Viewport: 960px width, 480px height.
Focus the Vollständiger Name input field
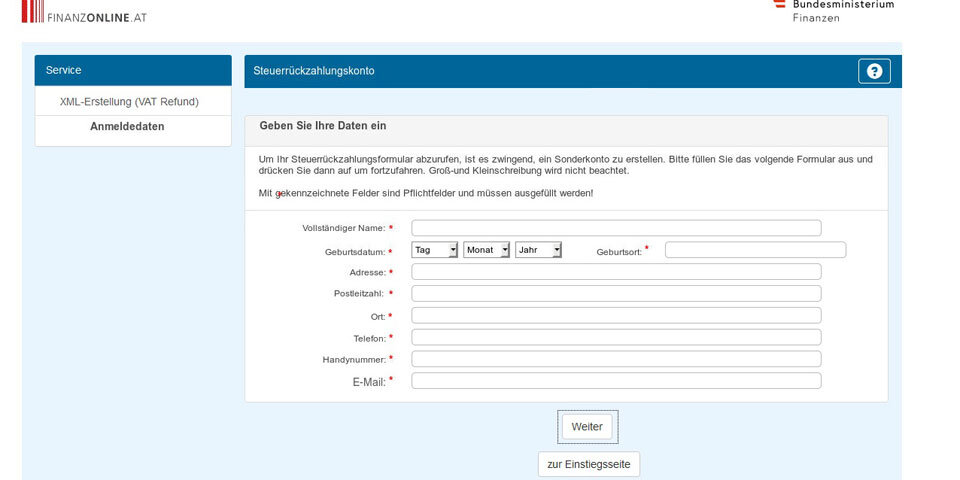click(x=616, y=228)
